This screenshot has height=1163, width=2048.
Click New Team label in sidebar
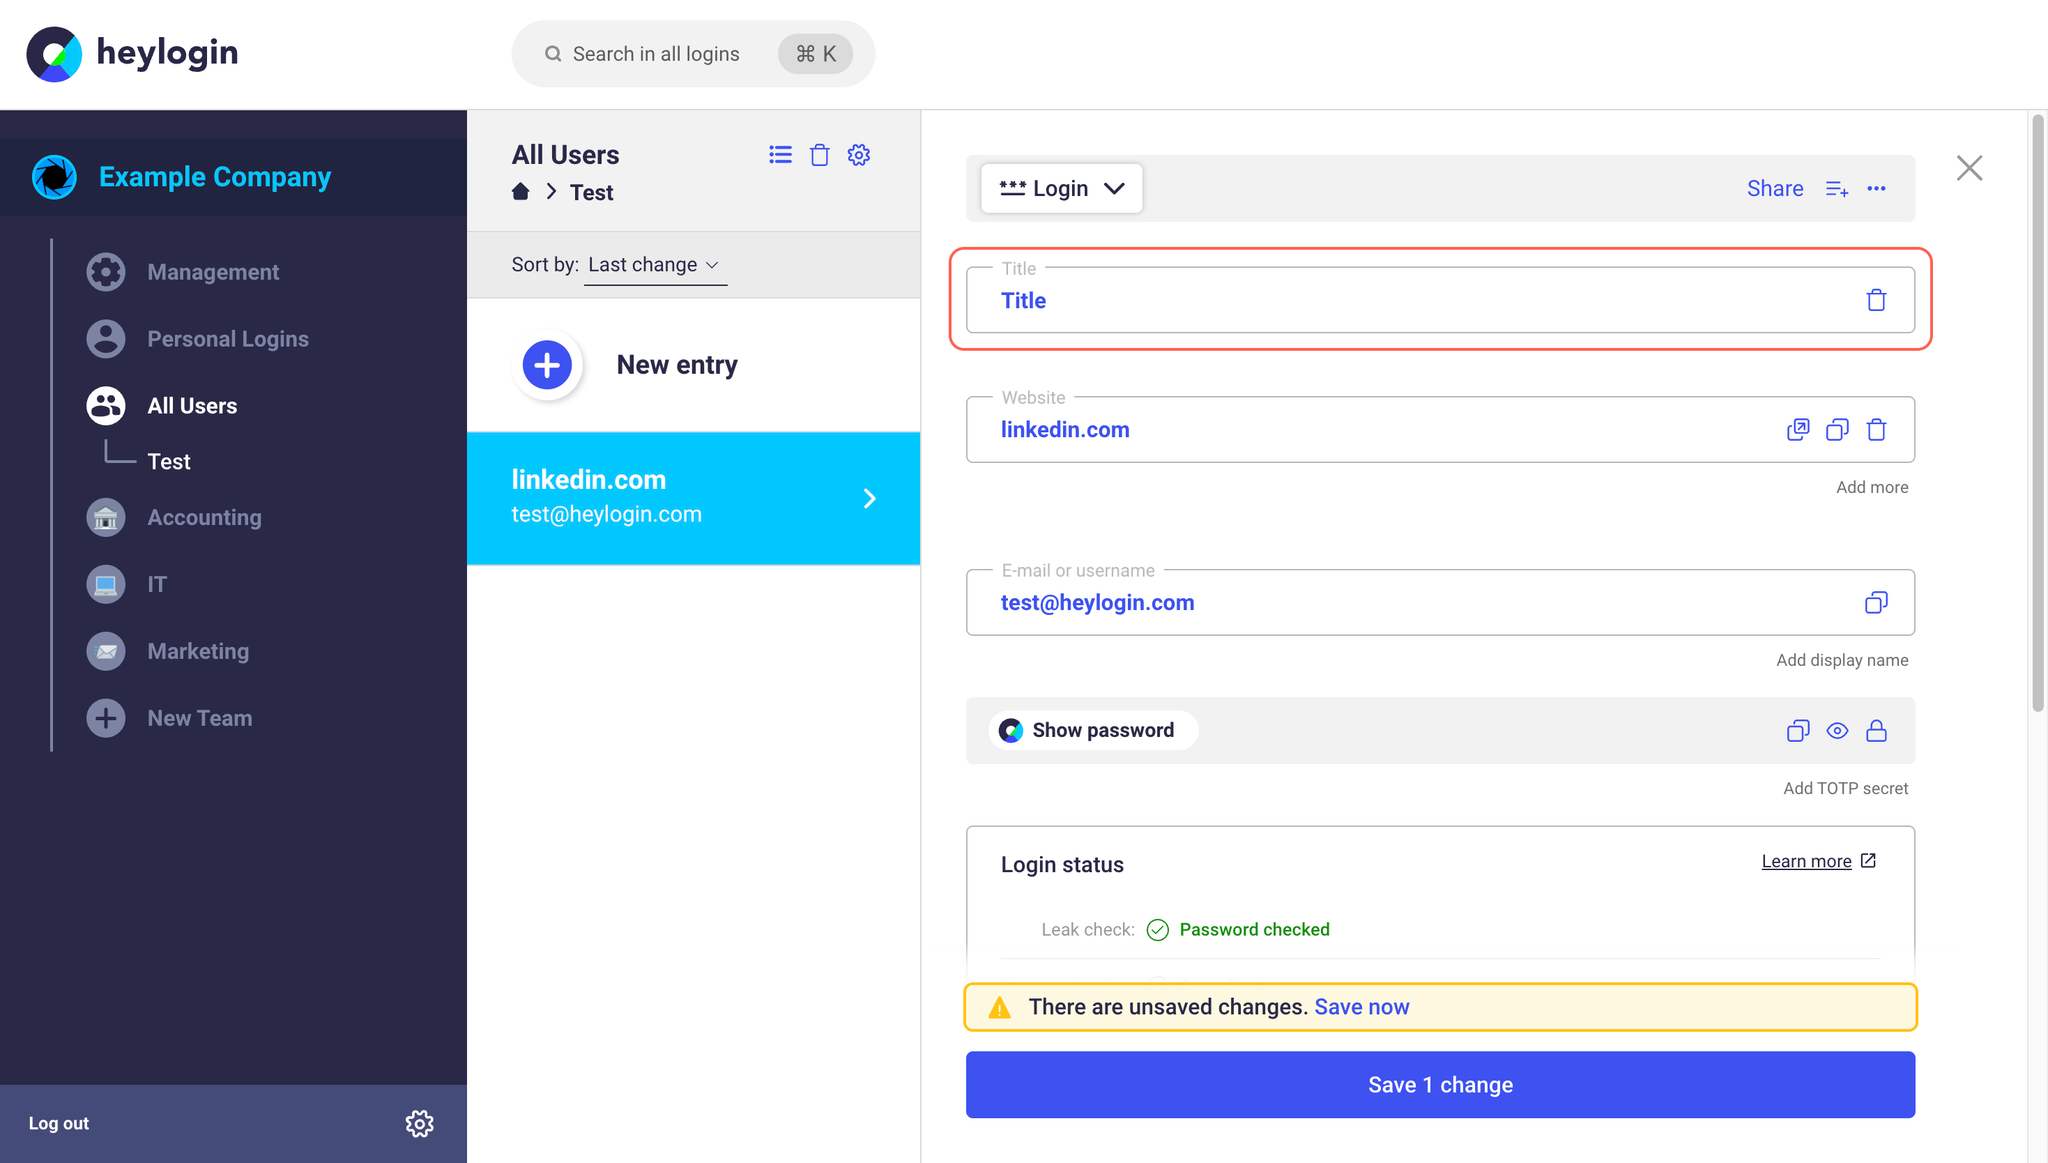click(200, 718)
